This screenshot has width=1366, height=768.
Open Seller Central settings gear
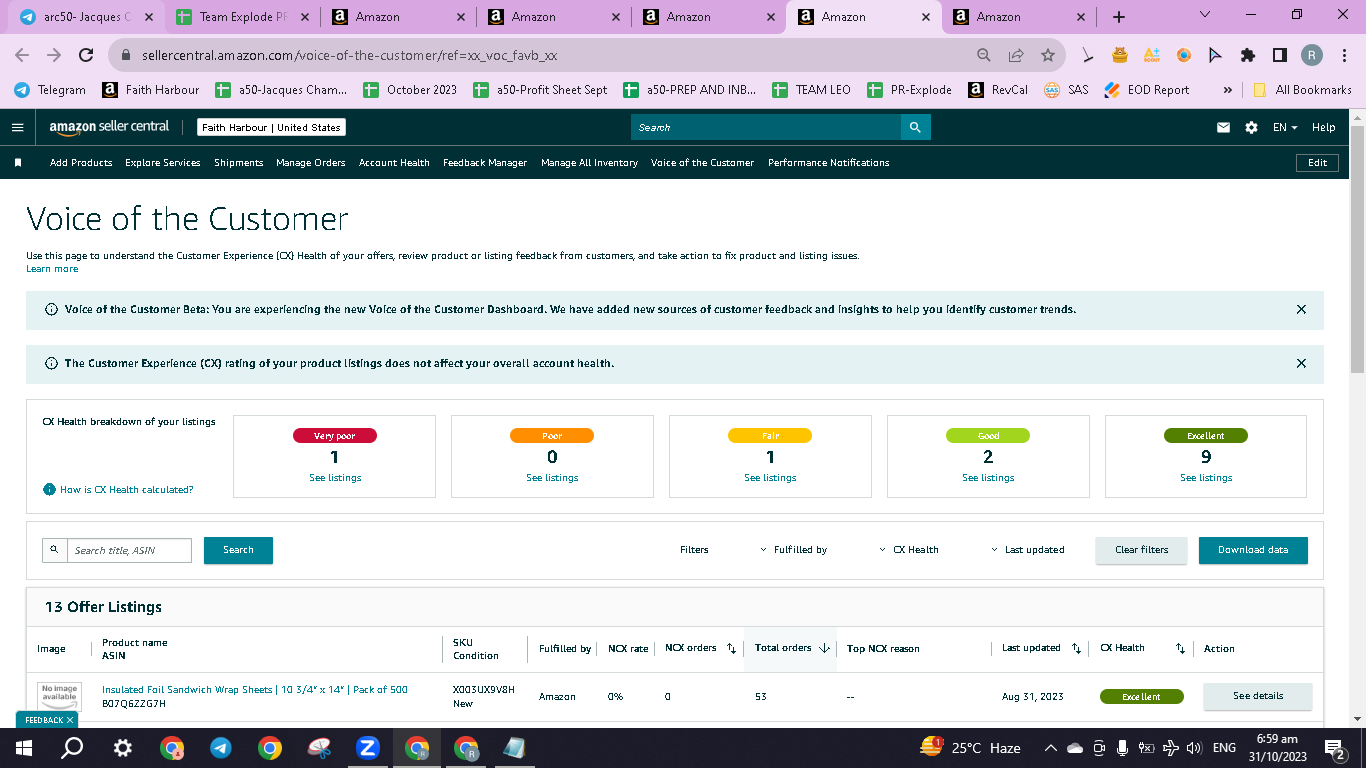pos(1251,127)
